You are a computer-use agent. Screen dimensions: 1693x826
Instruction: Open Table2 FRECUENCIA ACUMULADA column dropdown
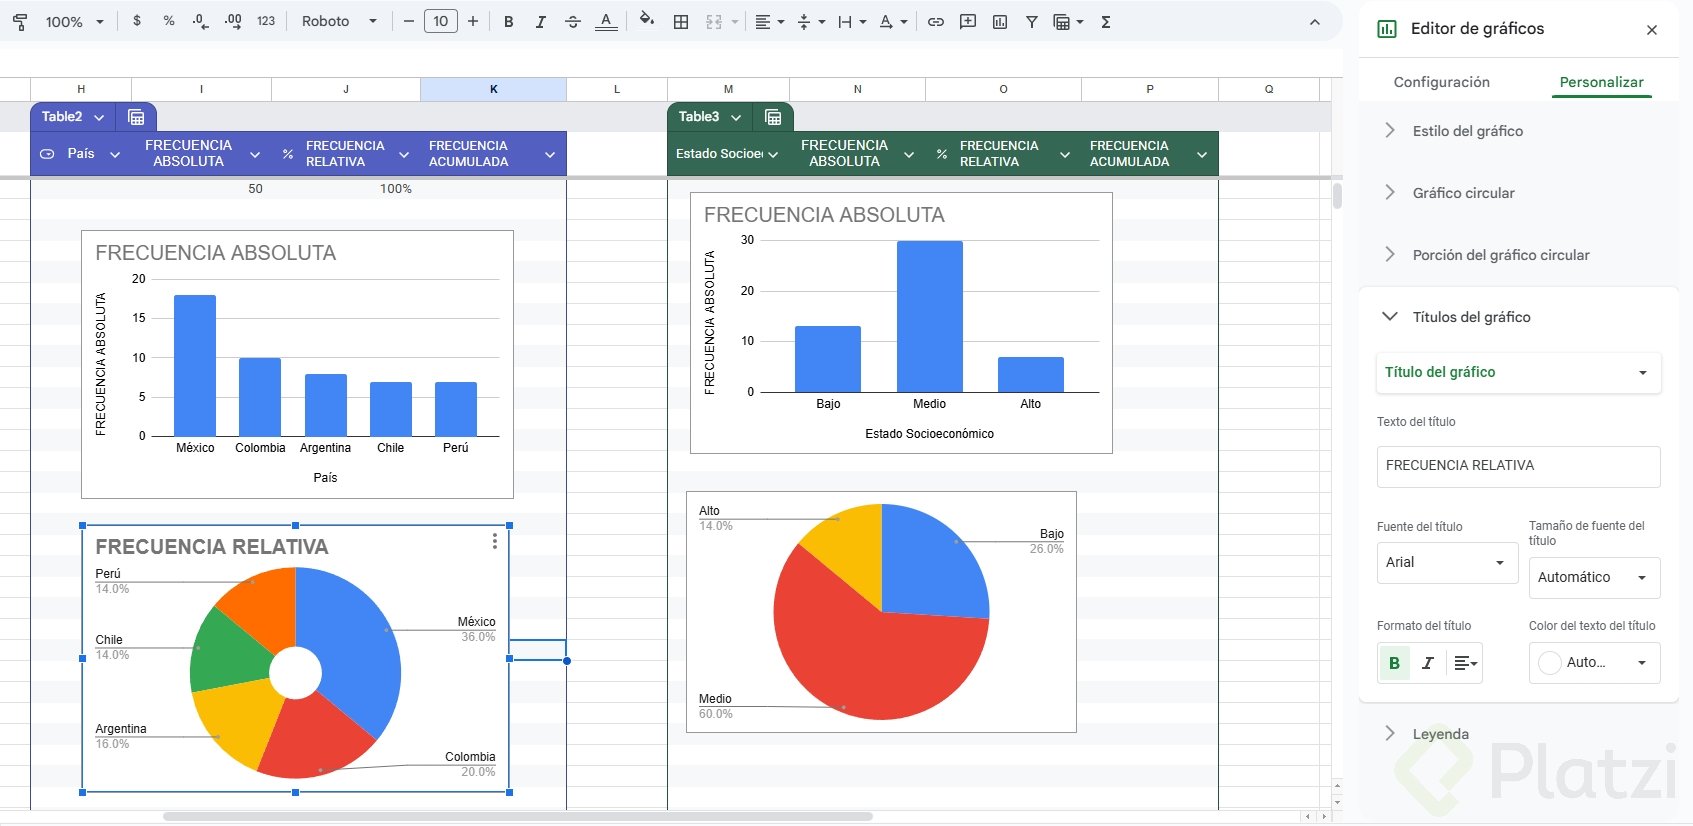point(550,154)
